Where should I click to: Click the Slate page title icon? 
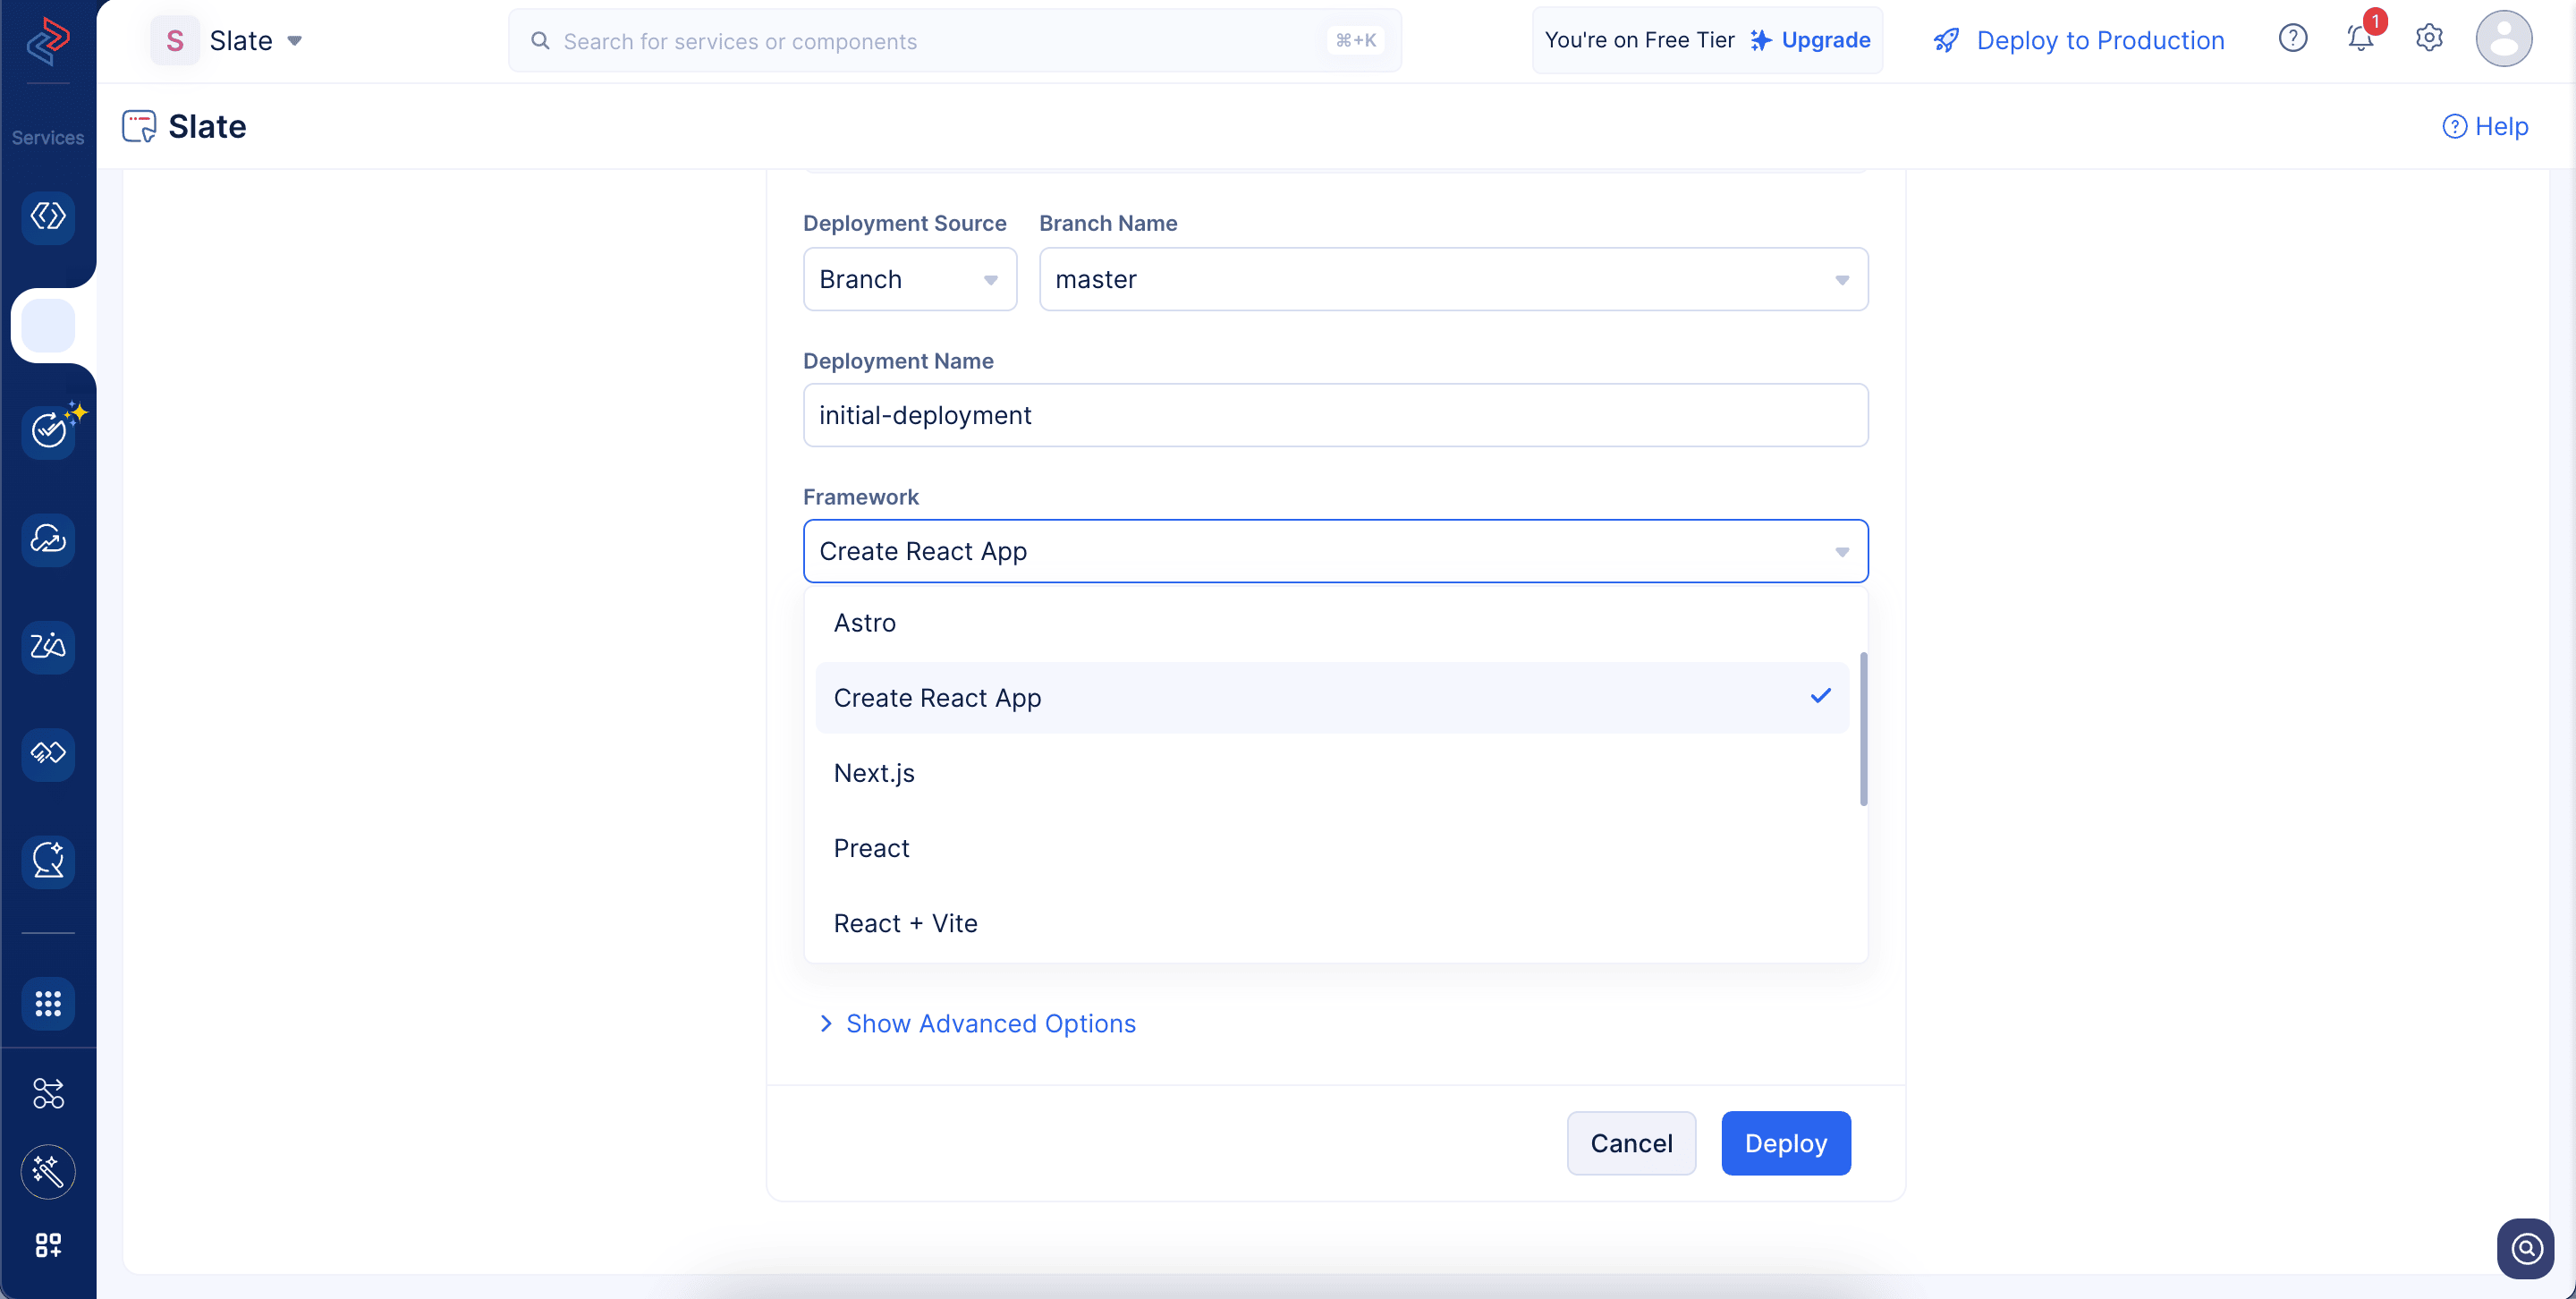[x=139, y=126]
